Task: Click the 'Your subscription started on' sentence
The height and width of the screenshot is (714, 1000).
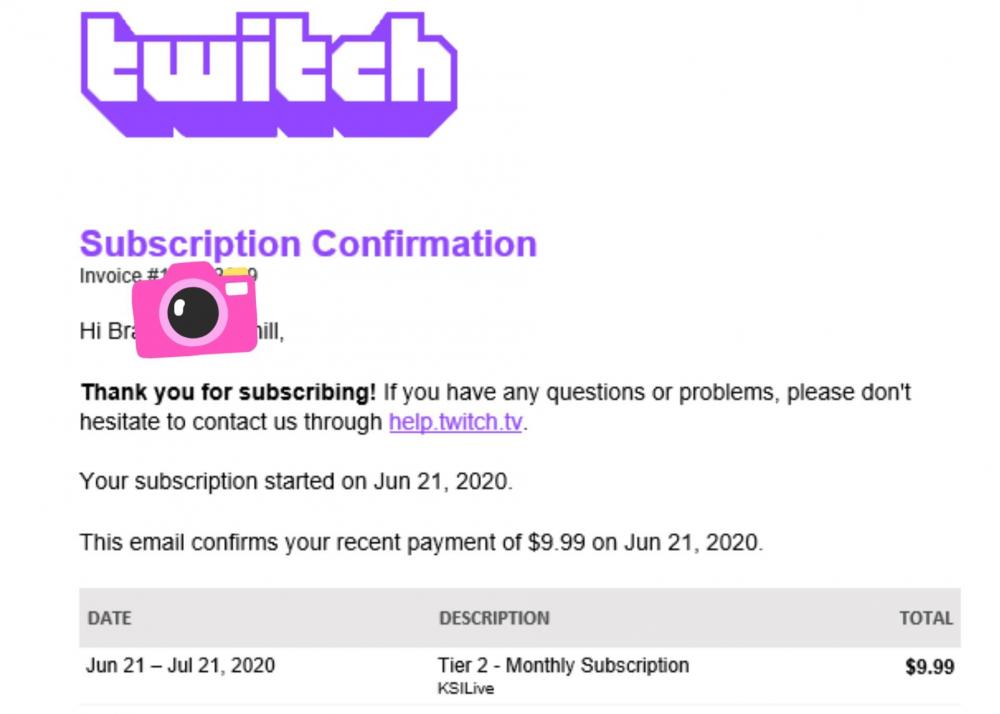Action: 296,481
